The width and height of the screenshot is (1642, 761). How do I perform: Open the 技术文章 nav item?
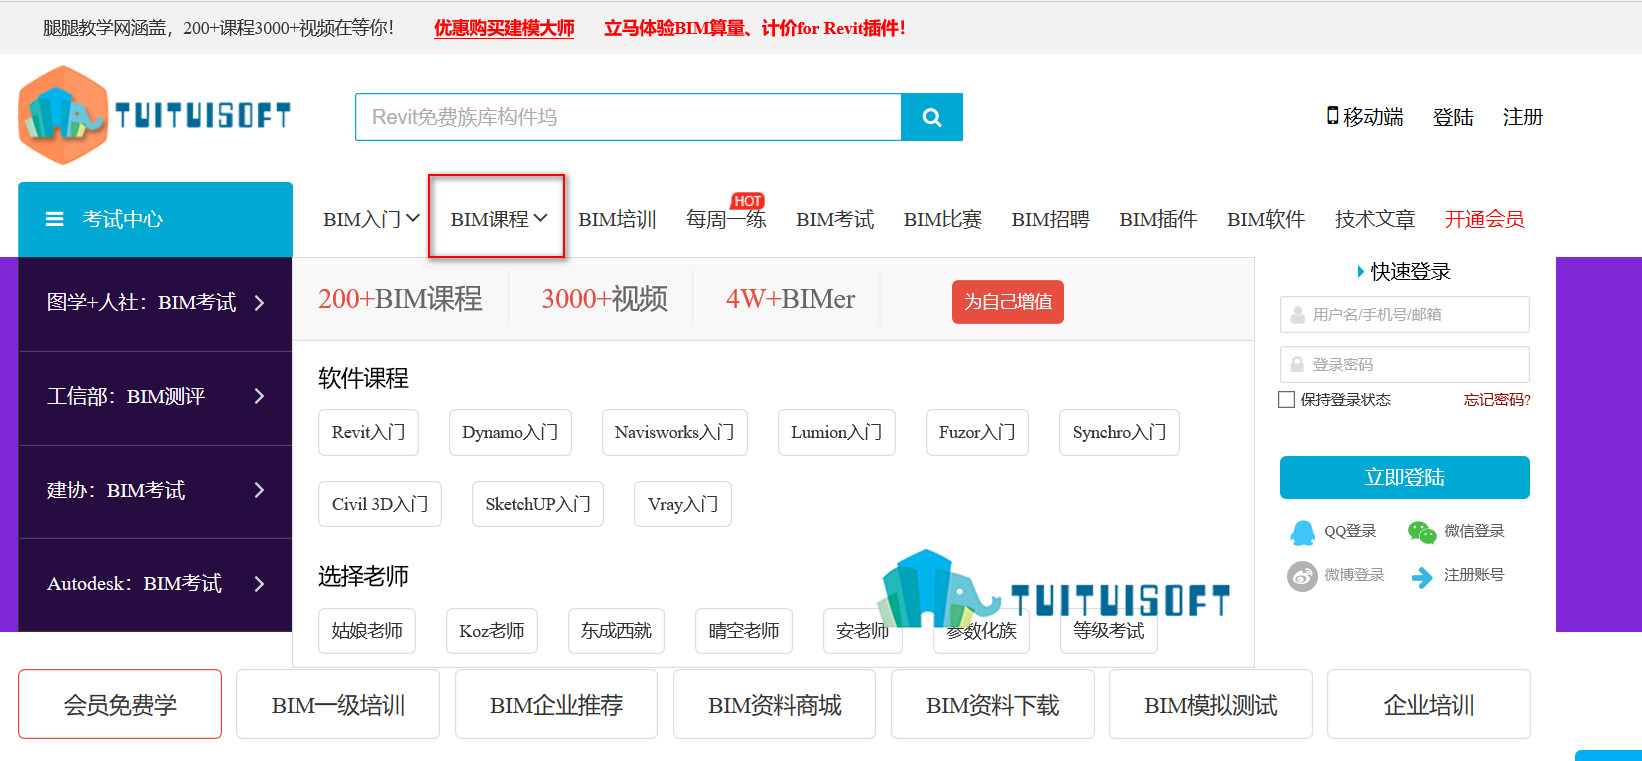coord(1375,219)
